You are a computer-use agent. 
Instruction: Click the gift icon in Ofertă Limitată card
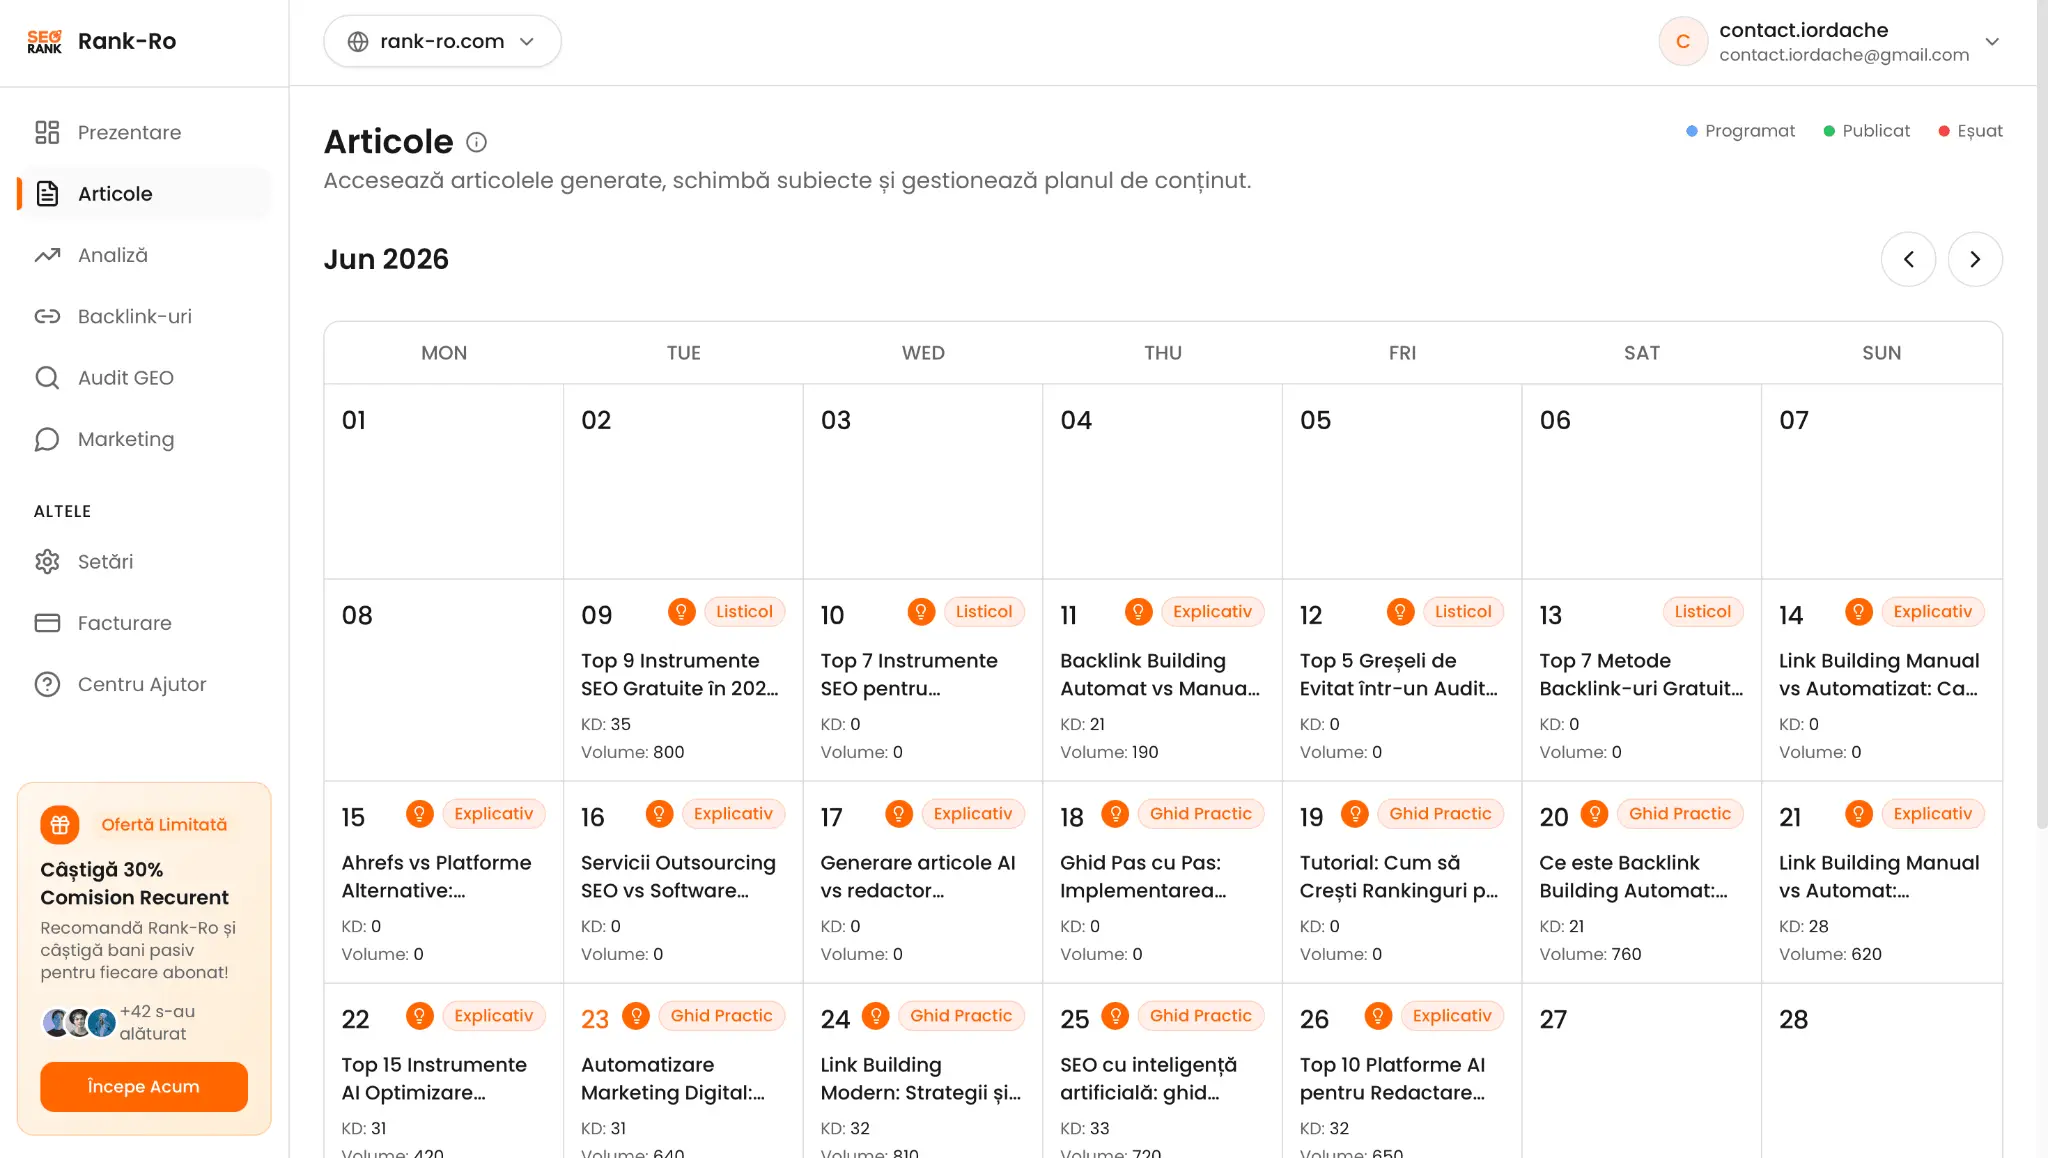pos(60,825)
